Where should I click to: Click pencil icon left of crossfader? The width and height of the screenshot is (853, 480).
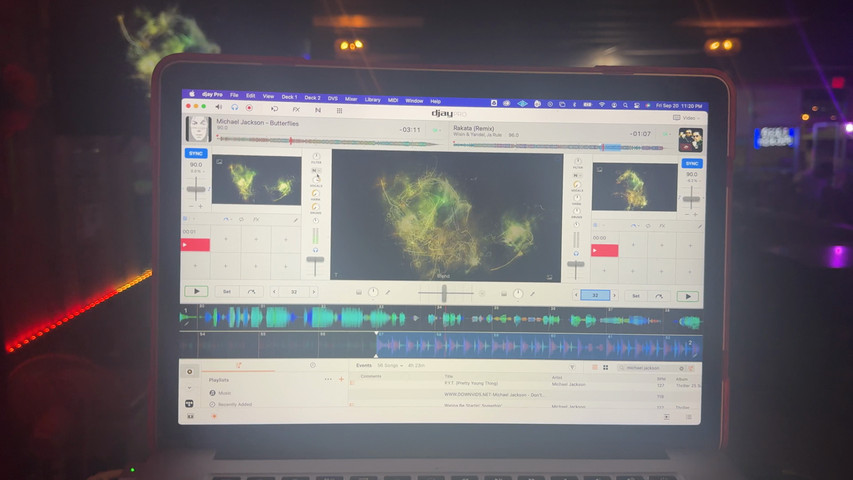[x=388, y=293]
